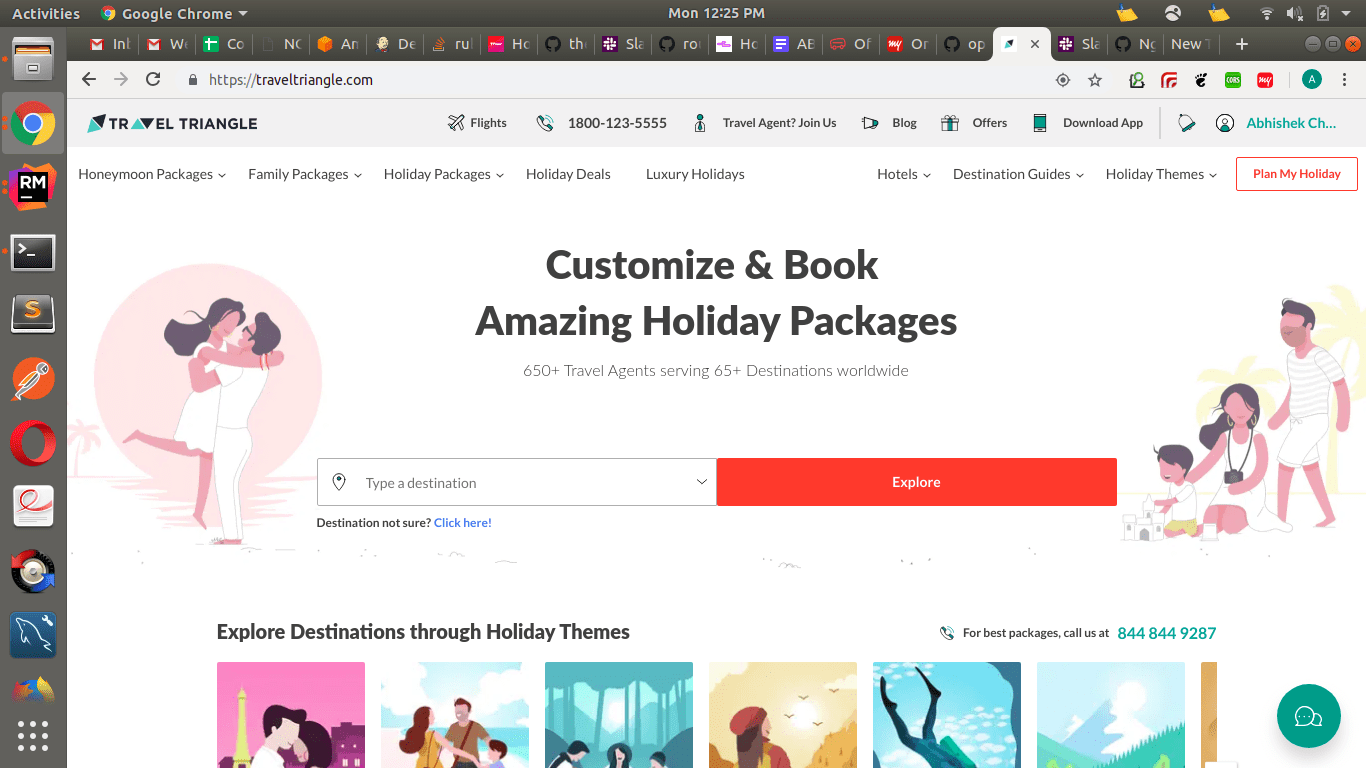Click phone number 844 844 9287
Image resolution: width=1366 pixels, height=768 pixels.
[1166, 633]
